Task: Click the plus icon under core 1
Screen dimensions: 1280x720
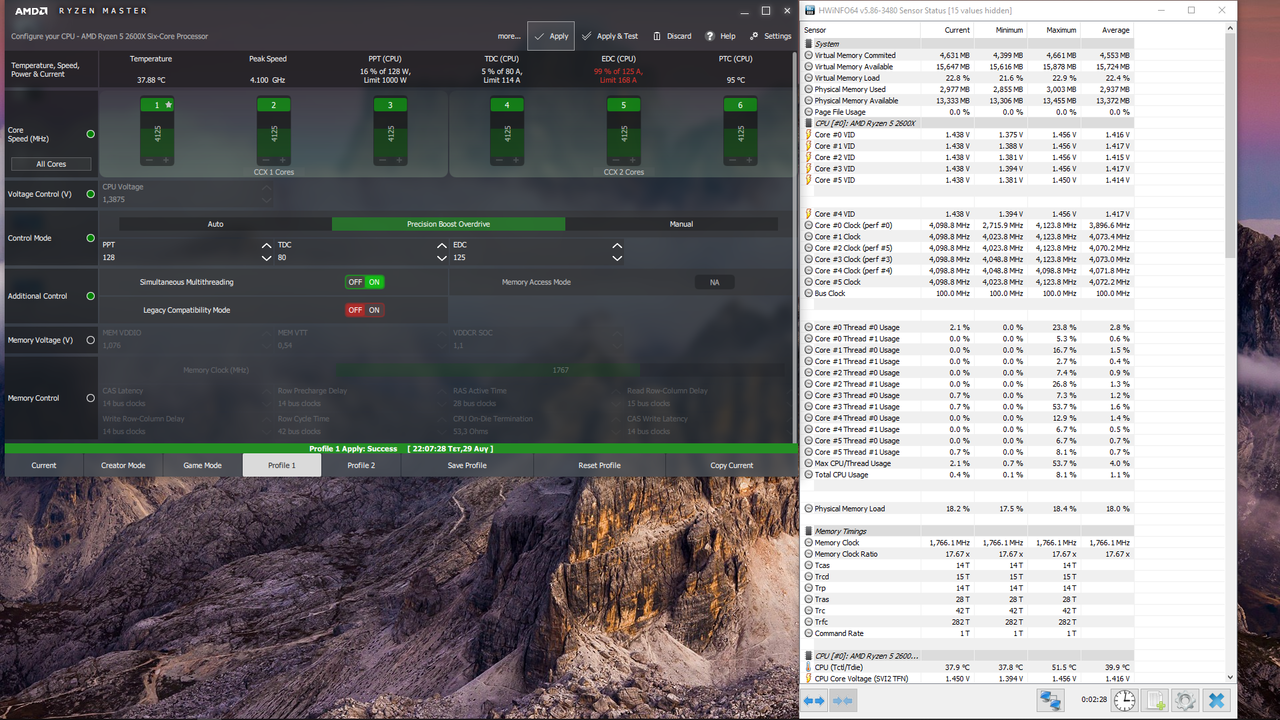Action: pyautogui.click(x=165, y=160)
